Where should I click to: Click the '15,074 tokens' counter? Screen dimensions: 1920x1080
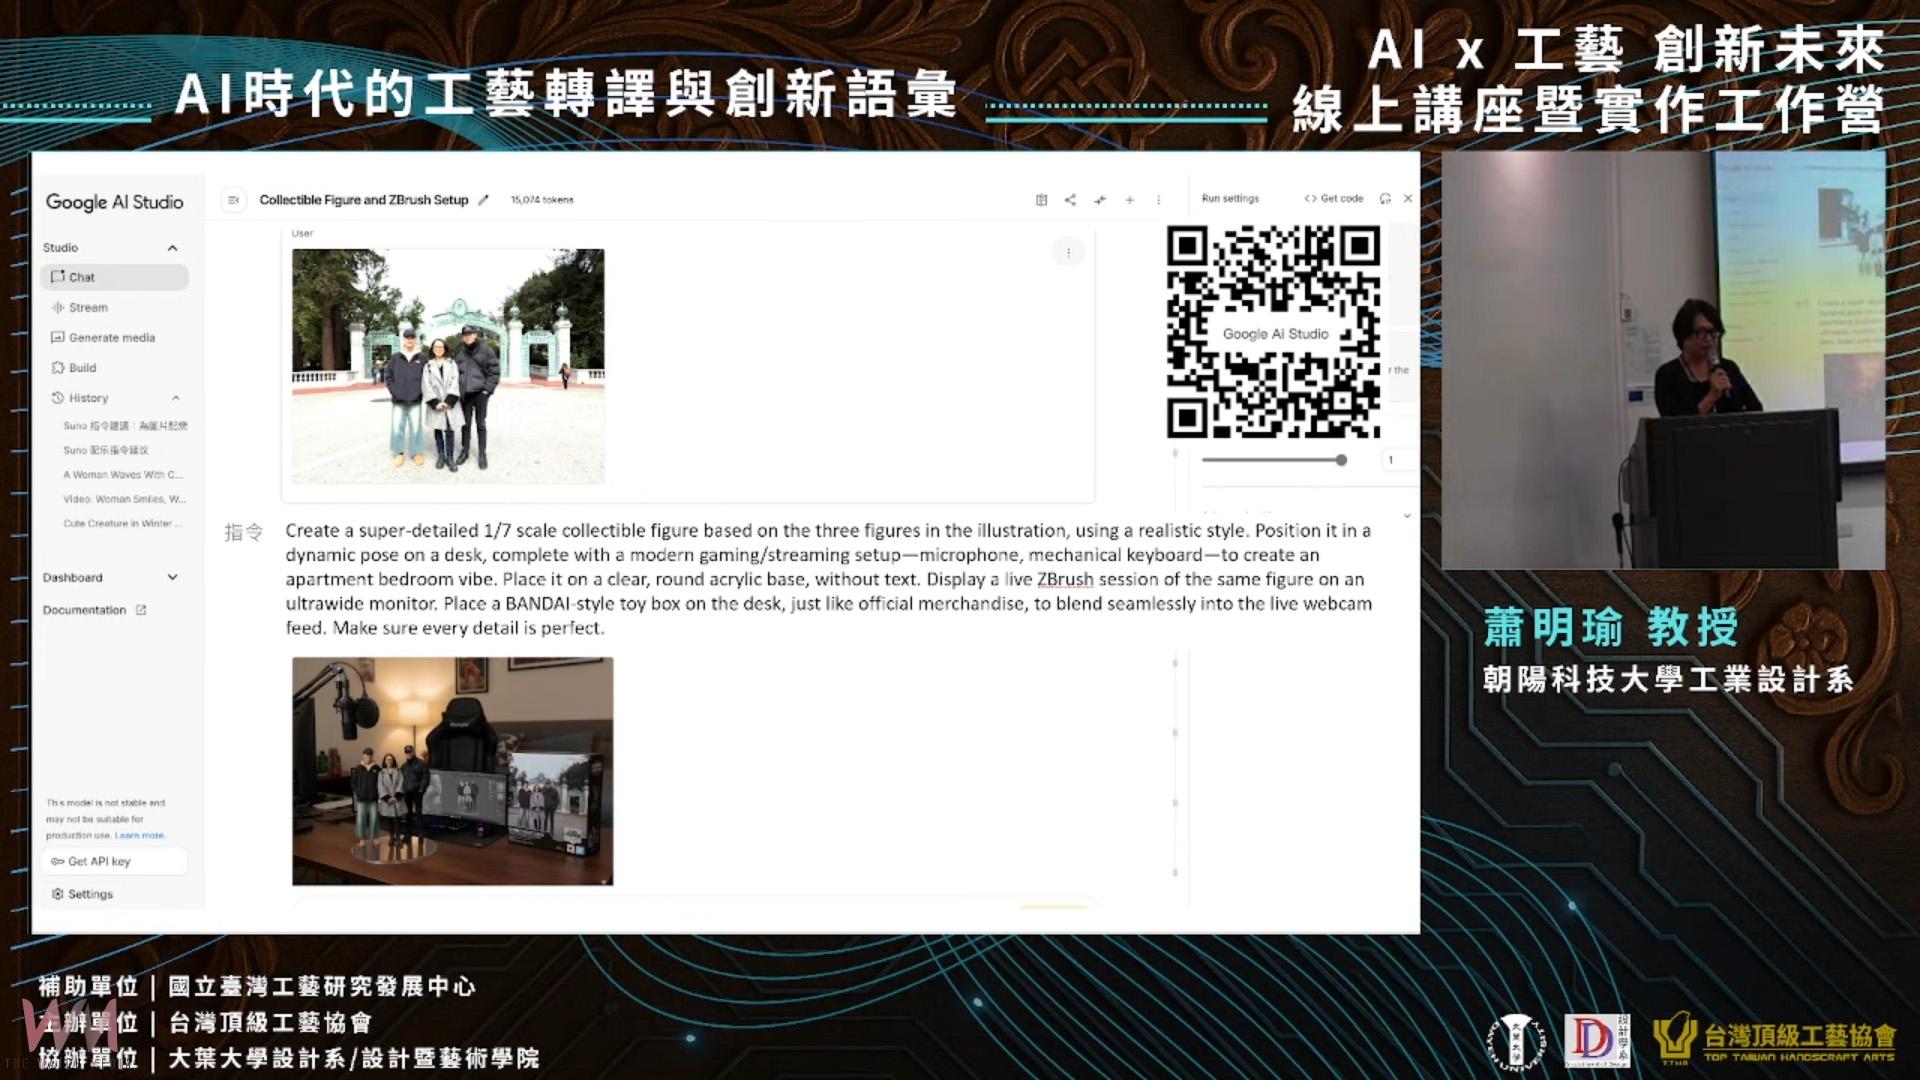point(542,200)
